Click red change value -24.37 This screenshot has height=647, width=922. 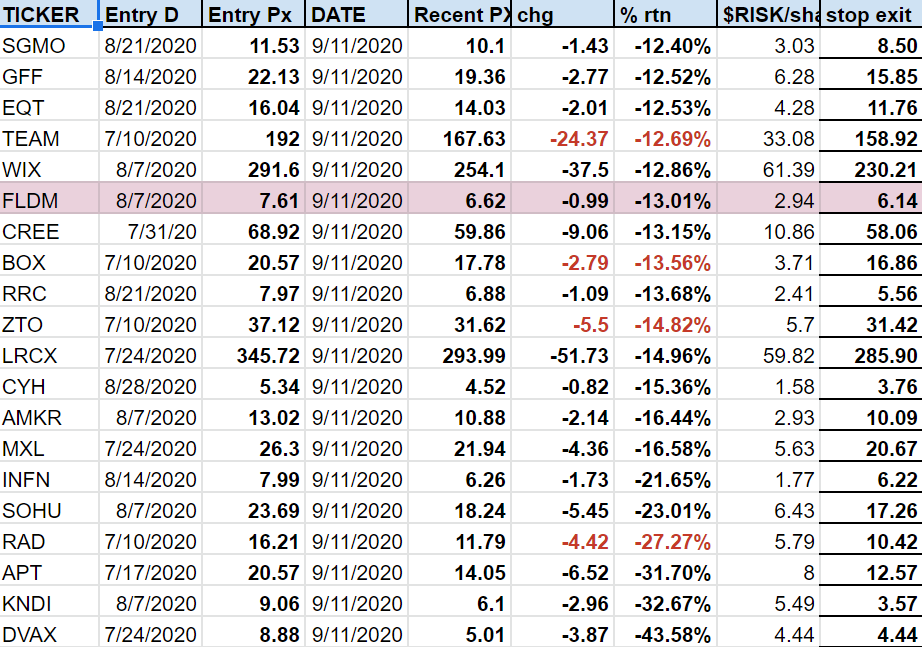(579, 139)
